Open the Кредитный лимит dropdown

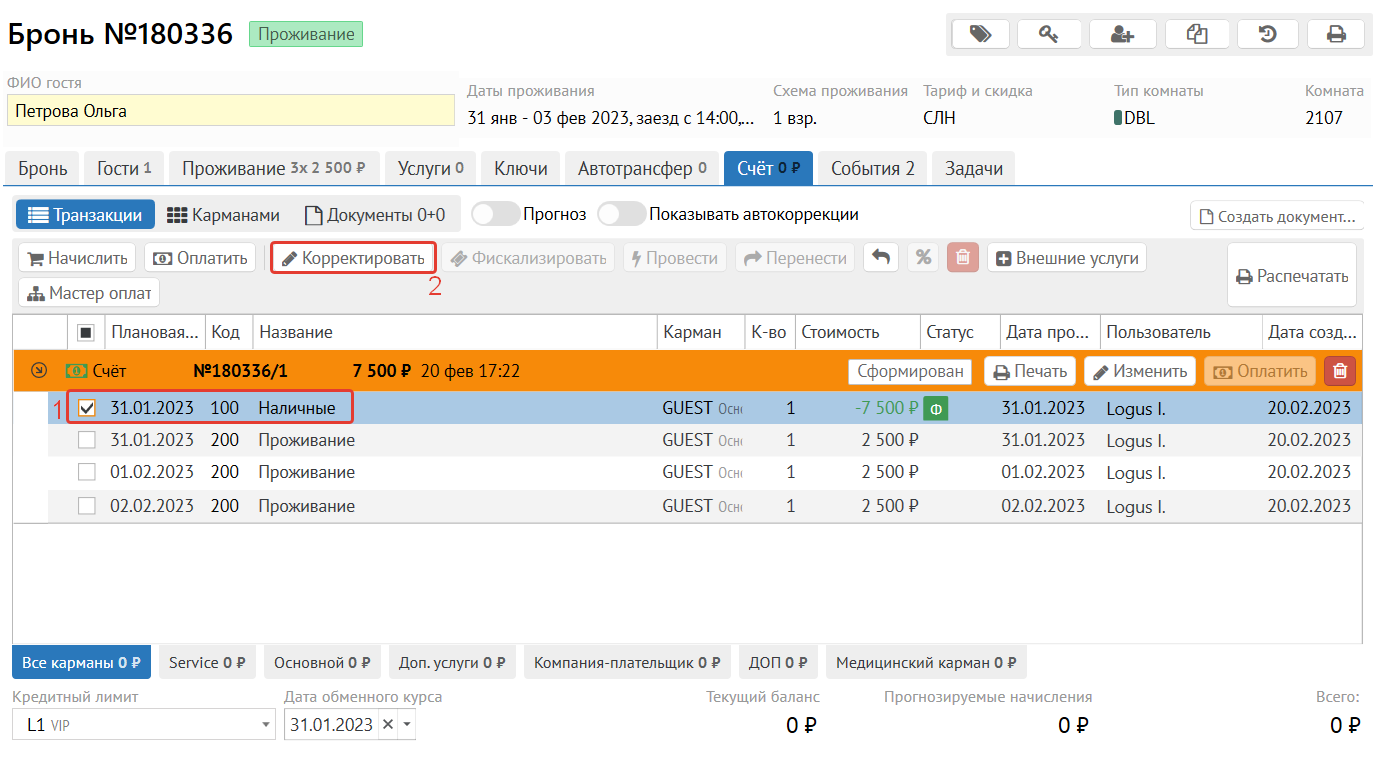click(x=266, y=725)
